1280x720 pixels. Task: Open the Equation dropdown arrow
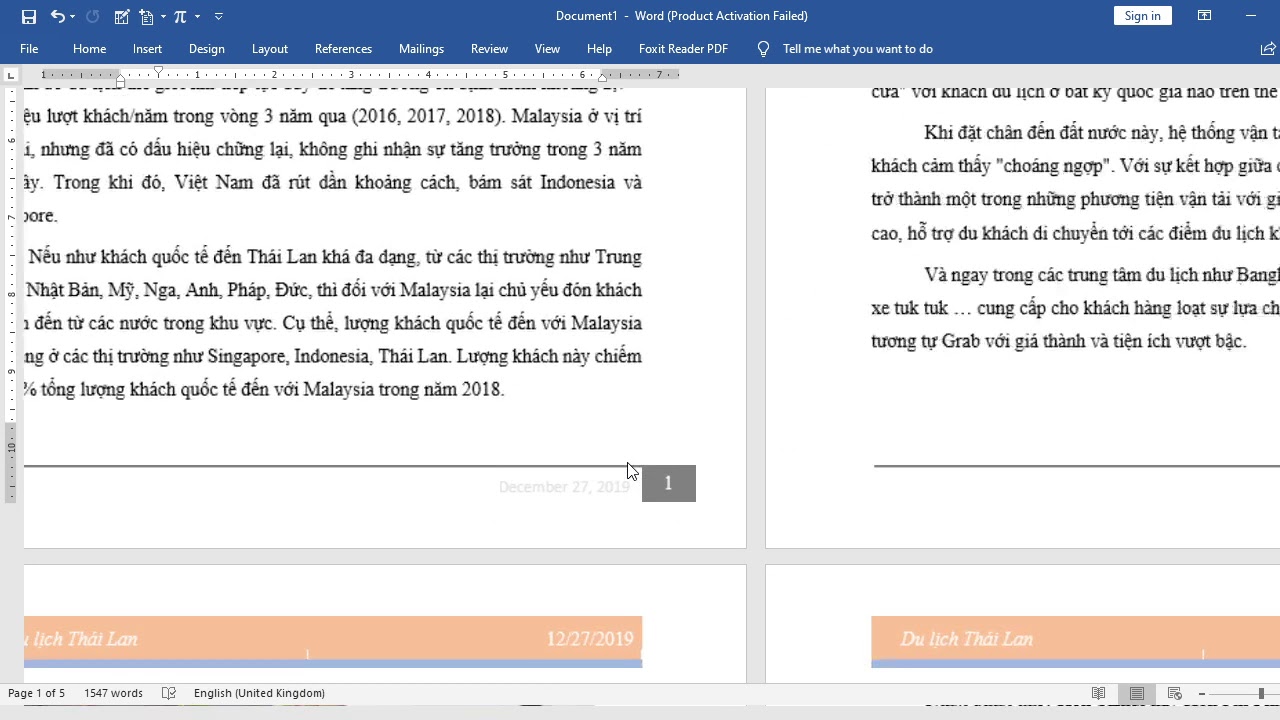[197, 16]
